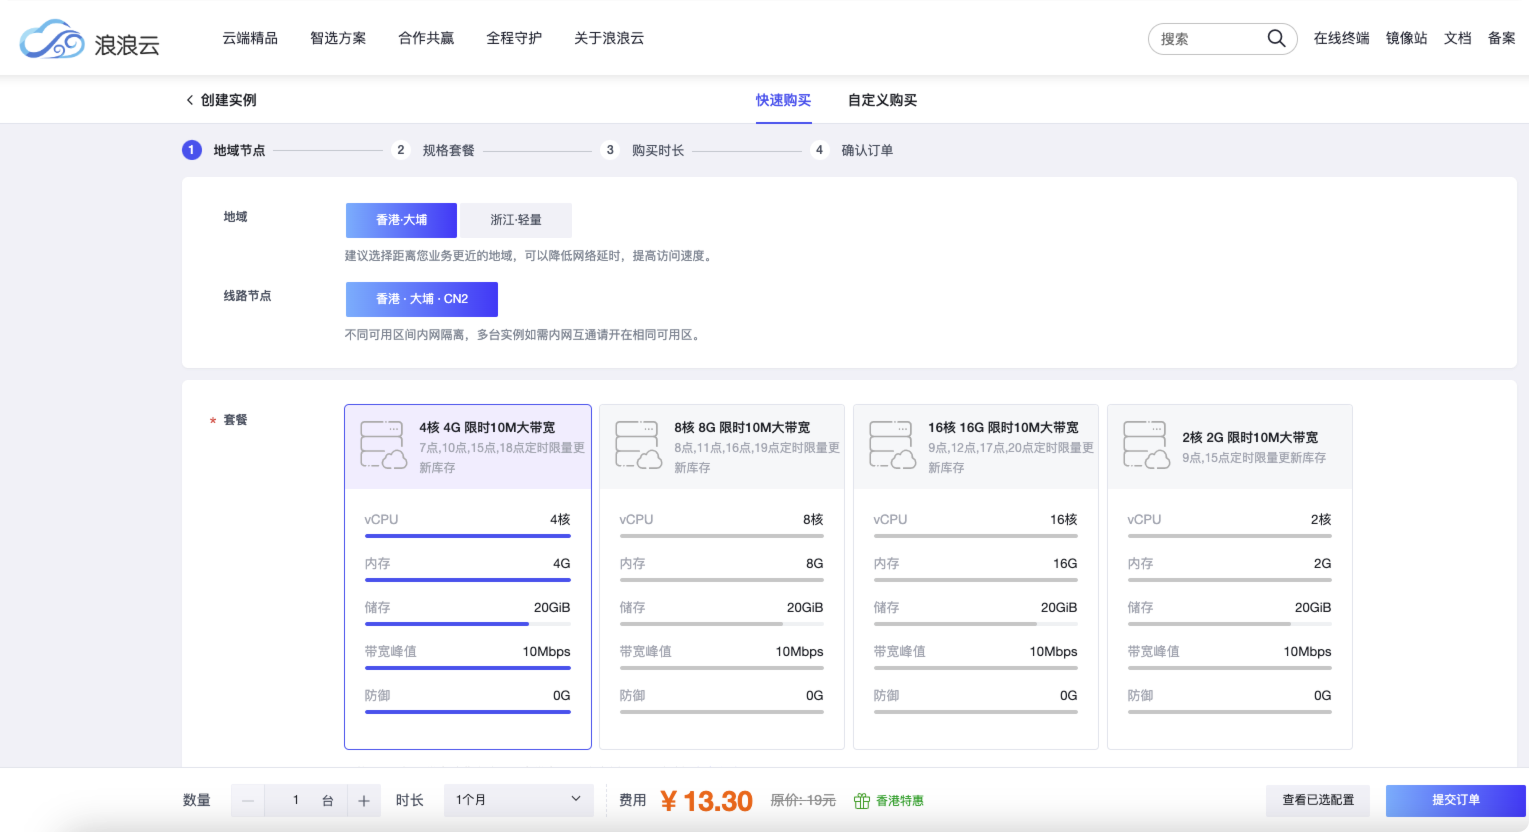Click the 查看已选配置 button
Image resolution: width=1529 pixels, height=832 pixels.
(x=1318, y=800)
